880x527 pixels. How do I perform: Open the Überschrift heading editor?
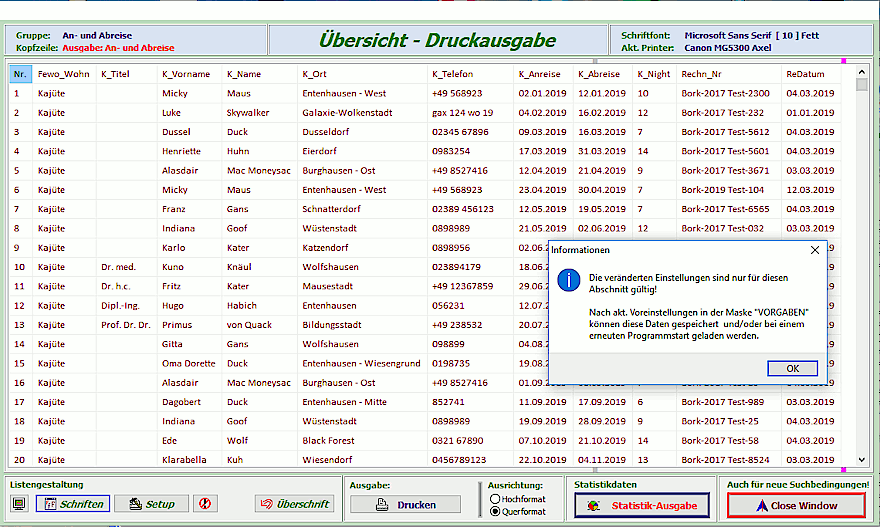click(294, 504)
